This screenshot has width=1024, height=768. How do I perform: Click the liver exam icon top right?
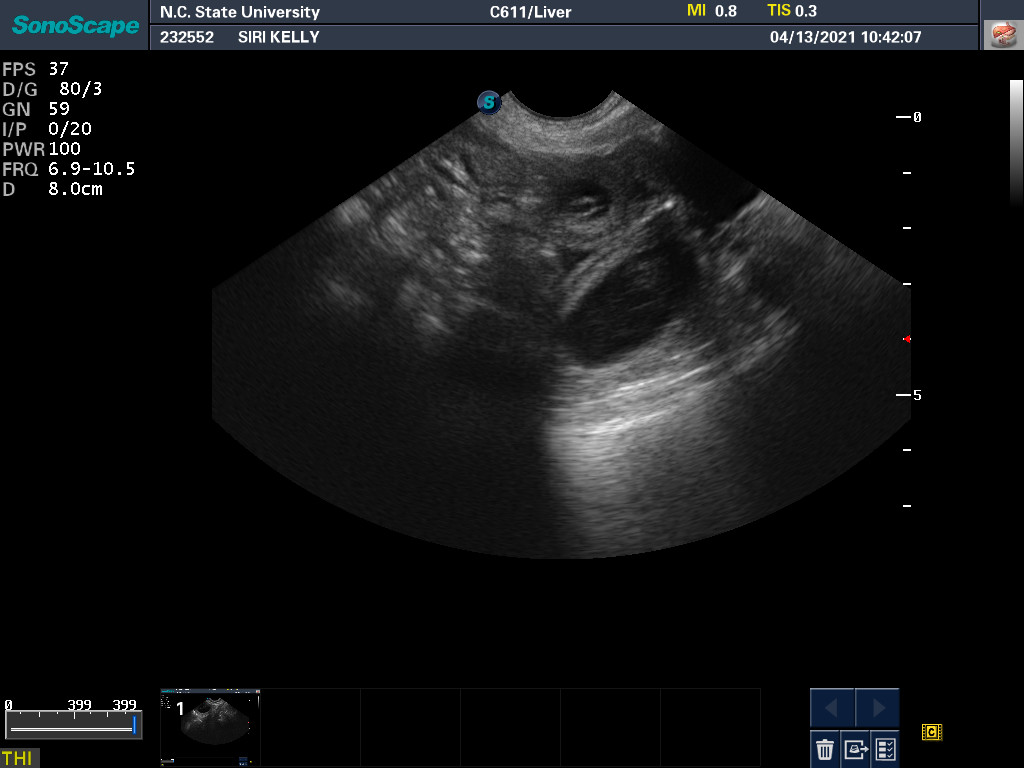click(x=1001, y=34)
